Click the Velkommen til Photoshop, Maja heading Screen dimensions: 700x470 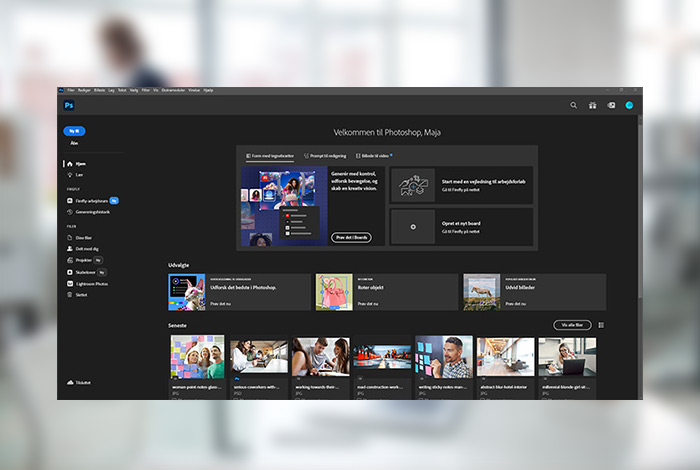coord(387,133)
